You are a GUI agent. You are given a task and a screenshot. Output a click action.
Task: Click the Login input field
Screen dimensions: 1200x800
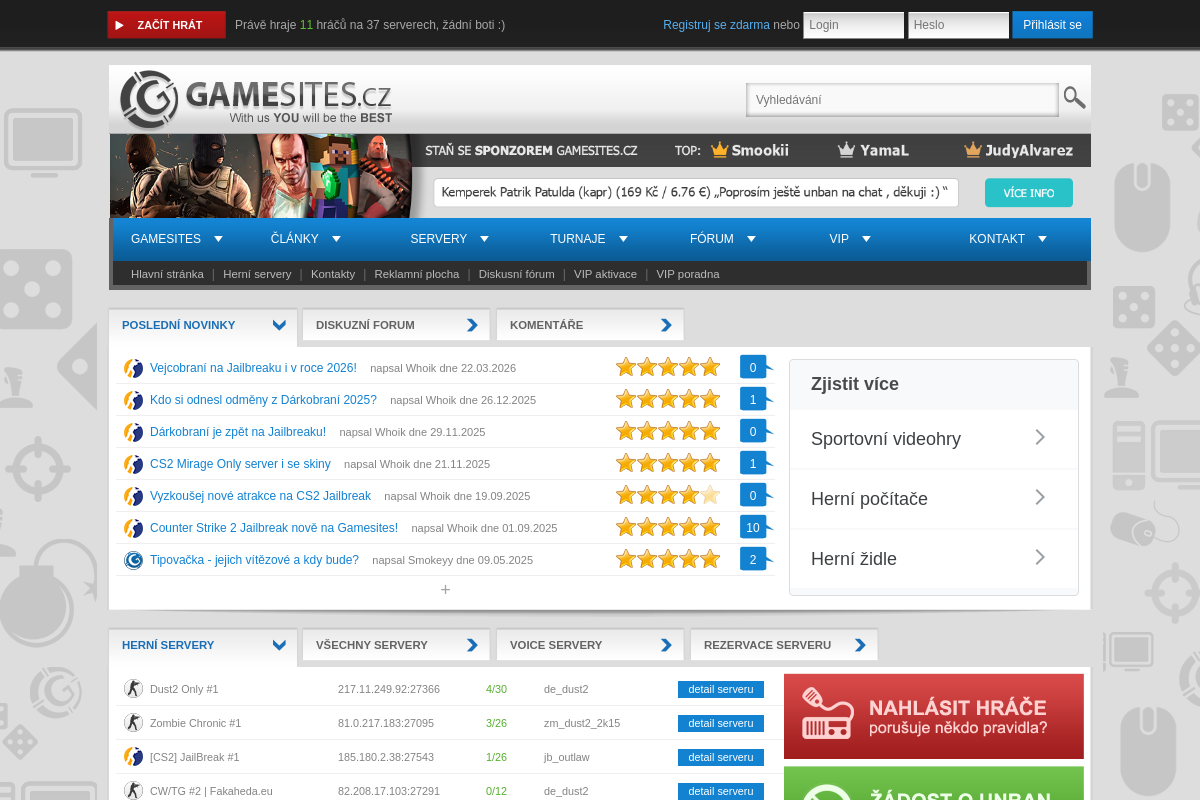point(852,25)
